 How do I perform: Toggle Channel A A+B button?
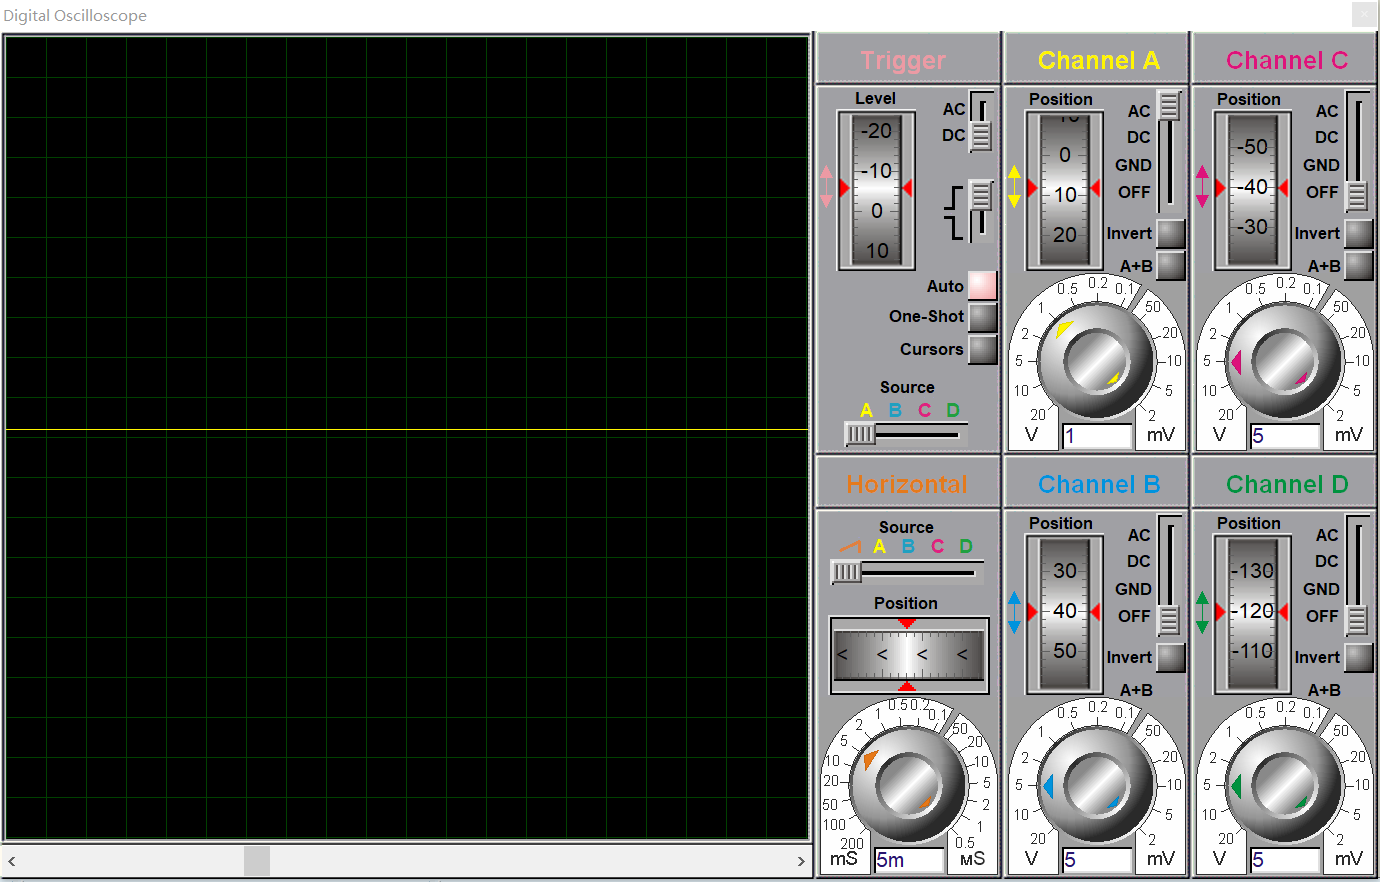pos(1170,266)
